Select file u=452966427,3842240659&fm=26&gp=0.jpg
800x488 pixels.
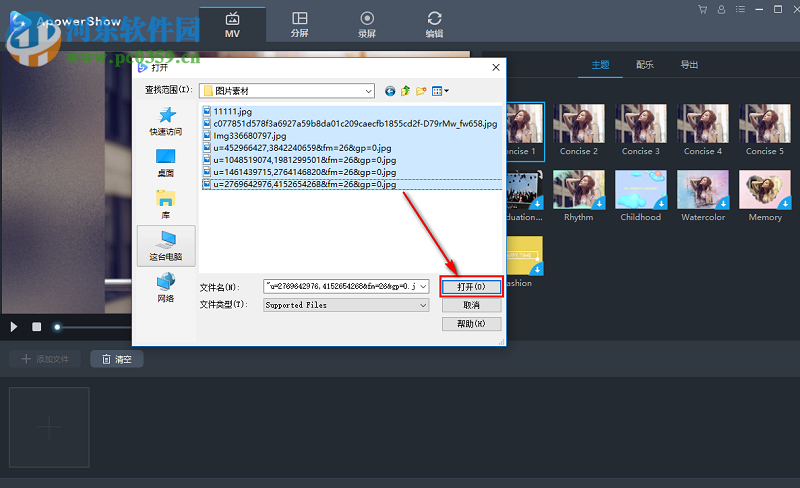[297, 148]
